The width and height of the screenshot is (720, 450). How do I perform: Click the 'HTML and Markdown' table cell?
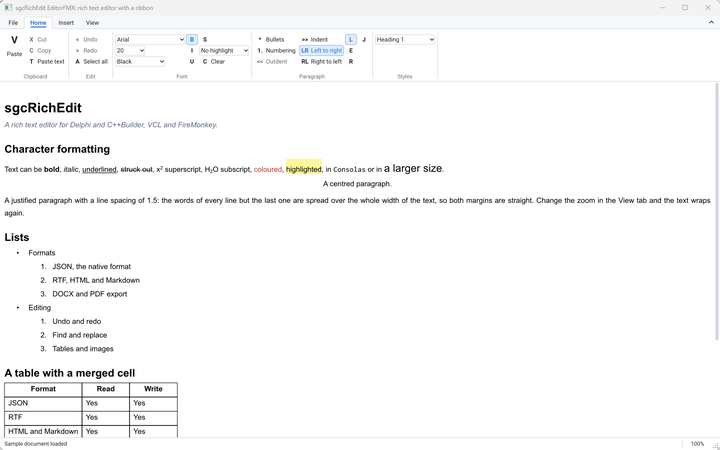coord(43,432)
